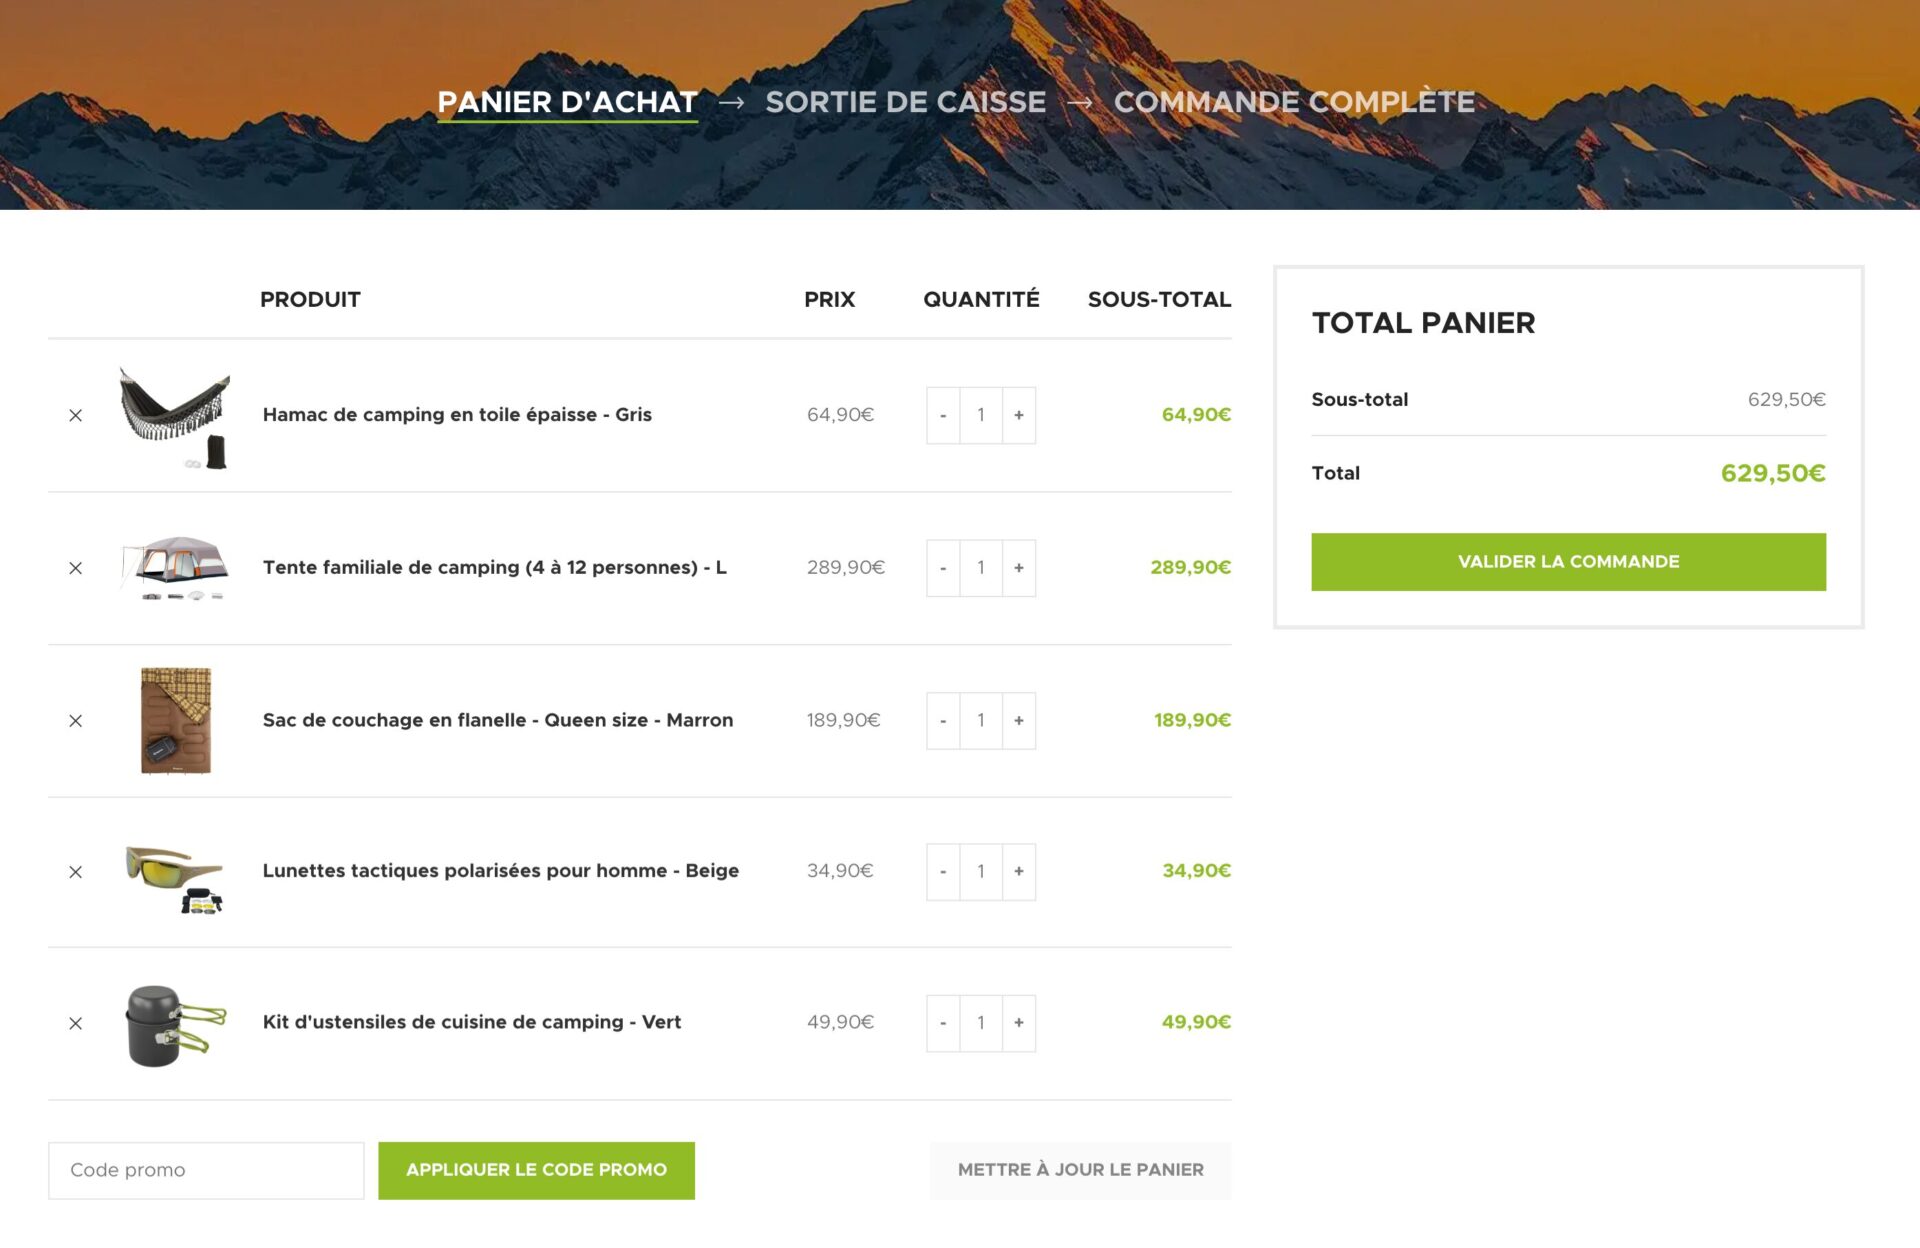Open the hammock product thumbnail
Viewport: 1920px width, 1248px height.
pyautogui.click(x=175, y=416)
